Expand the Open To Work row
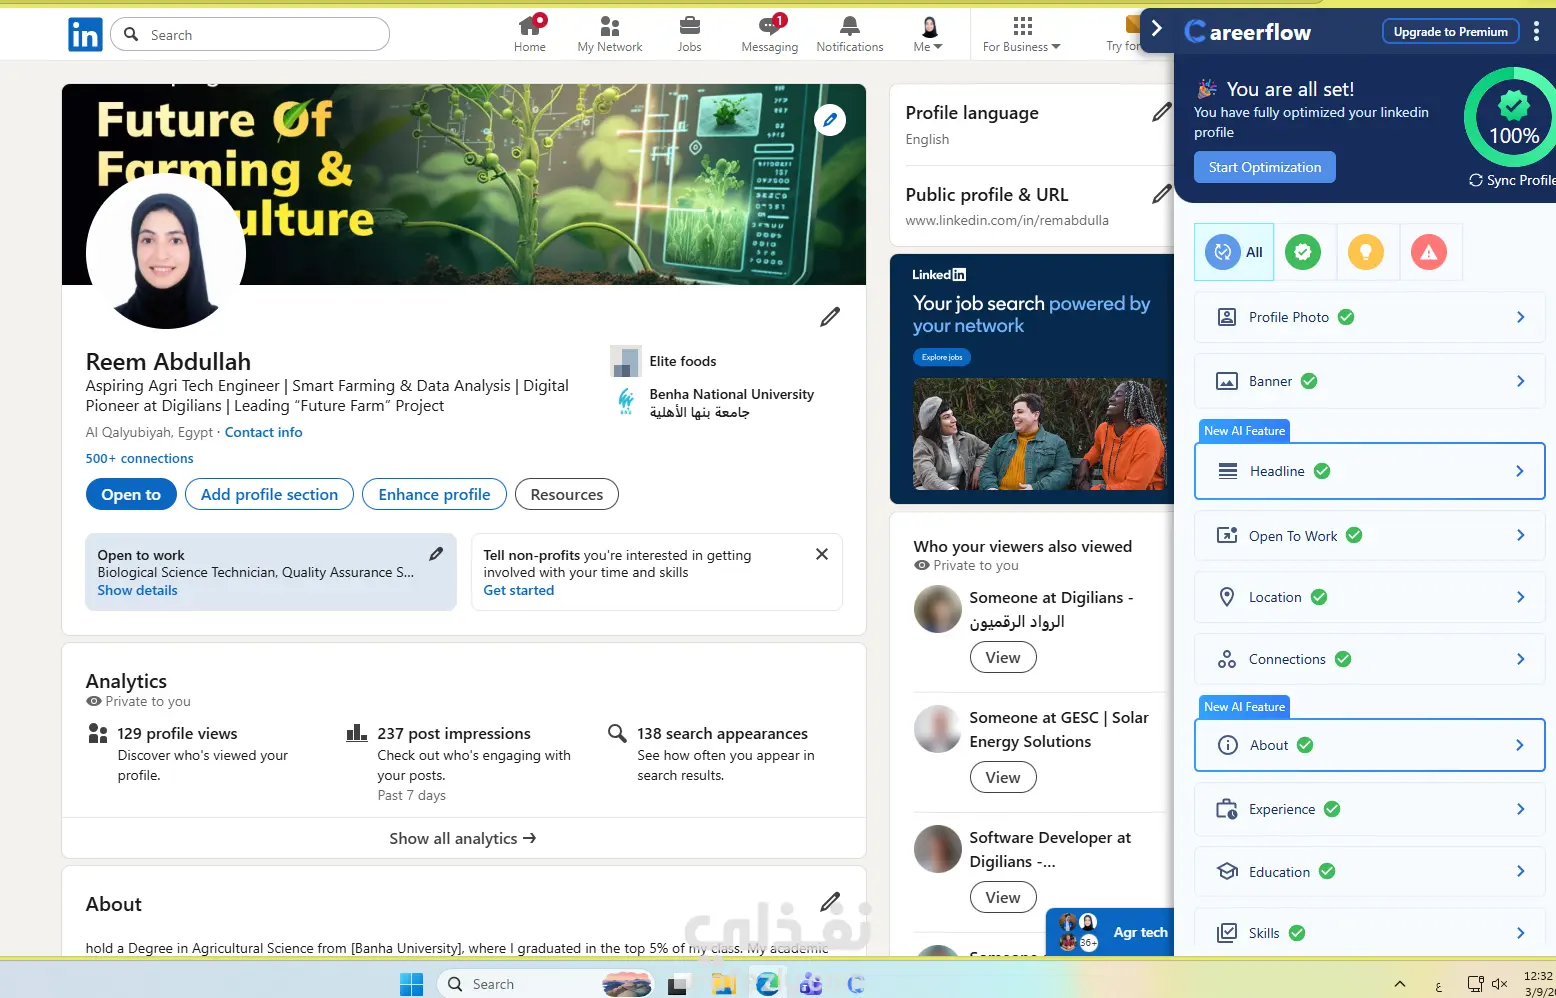This screenshot has height=998, width=1556. [1370, 535]
